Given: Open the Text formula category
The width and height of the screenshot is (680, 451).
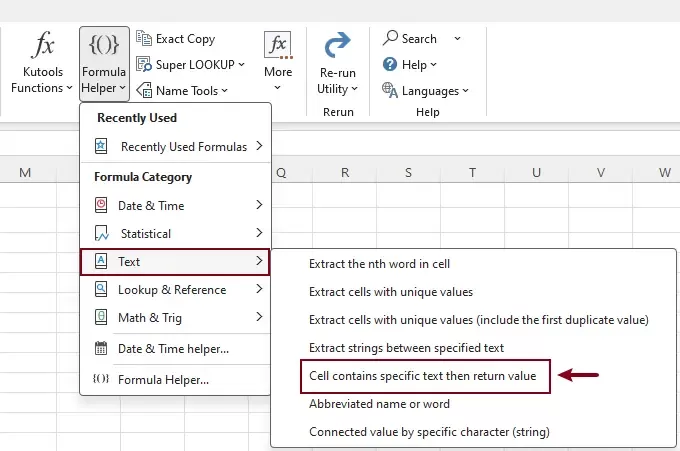Looking at the screenshot, I should click(175, 261).
